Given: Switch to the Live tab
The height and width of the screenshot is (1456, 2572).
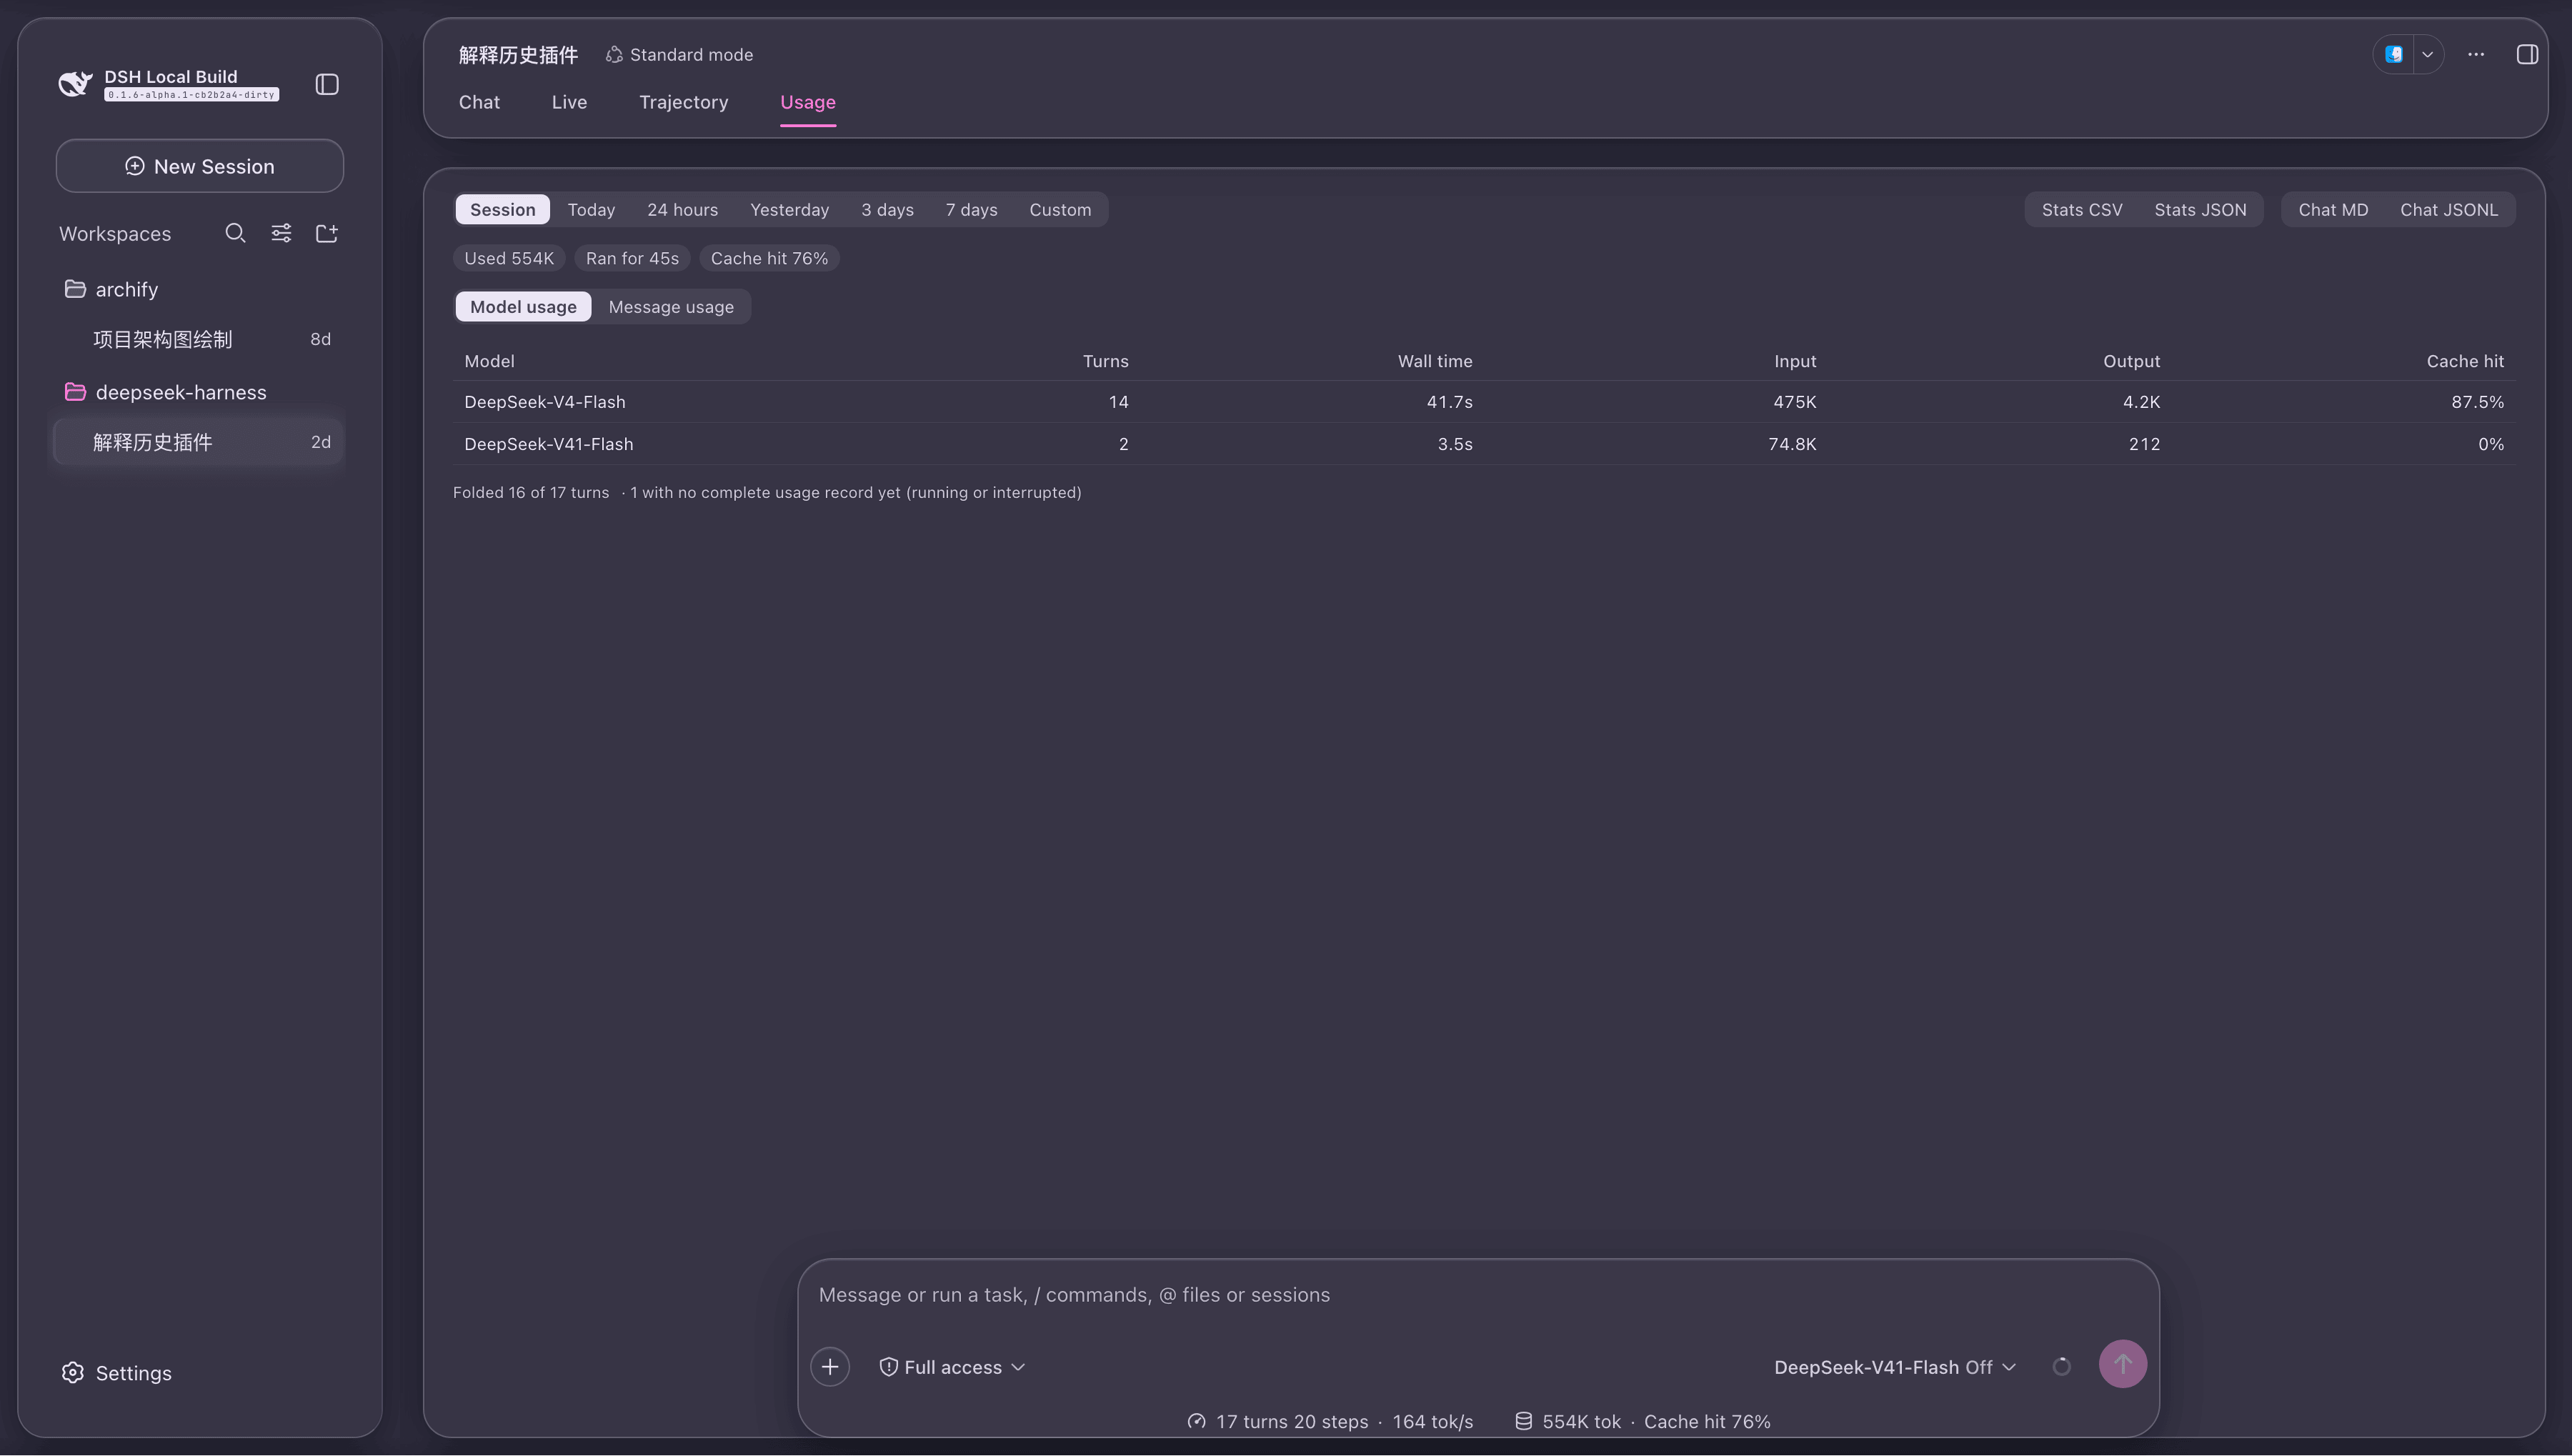Looking at the screenshot, I should coord(569,102).
